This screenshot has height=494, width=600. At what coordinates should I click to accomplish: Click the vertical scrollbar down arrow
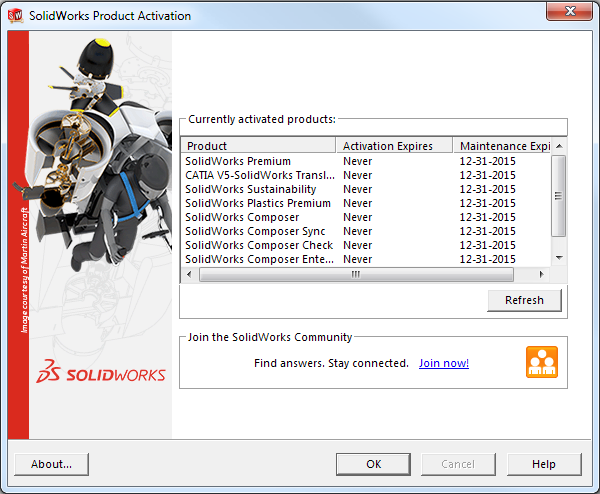559,258
